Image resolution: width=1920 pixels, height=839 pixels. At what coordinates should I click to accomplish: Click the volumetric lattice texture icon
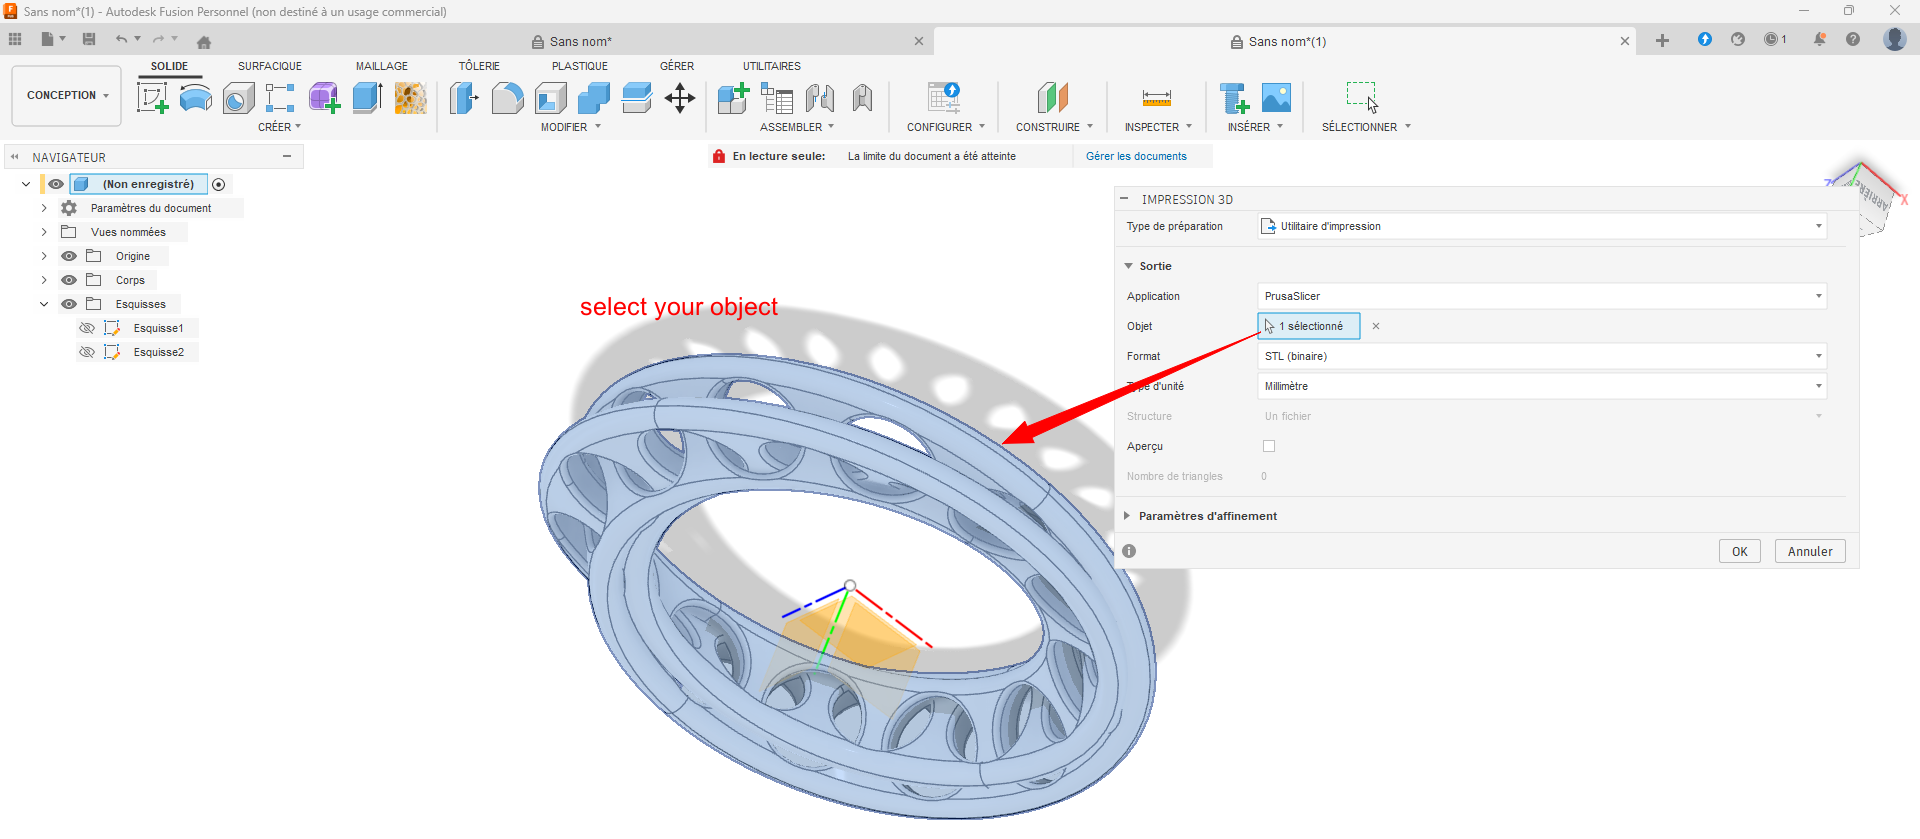pos(411,97)
